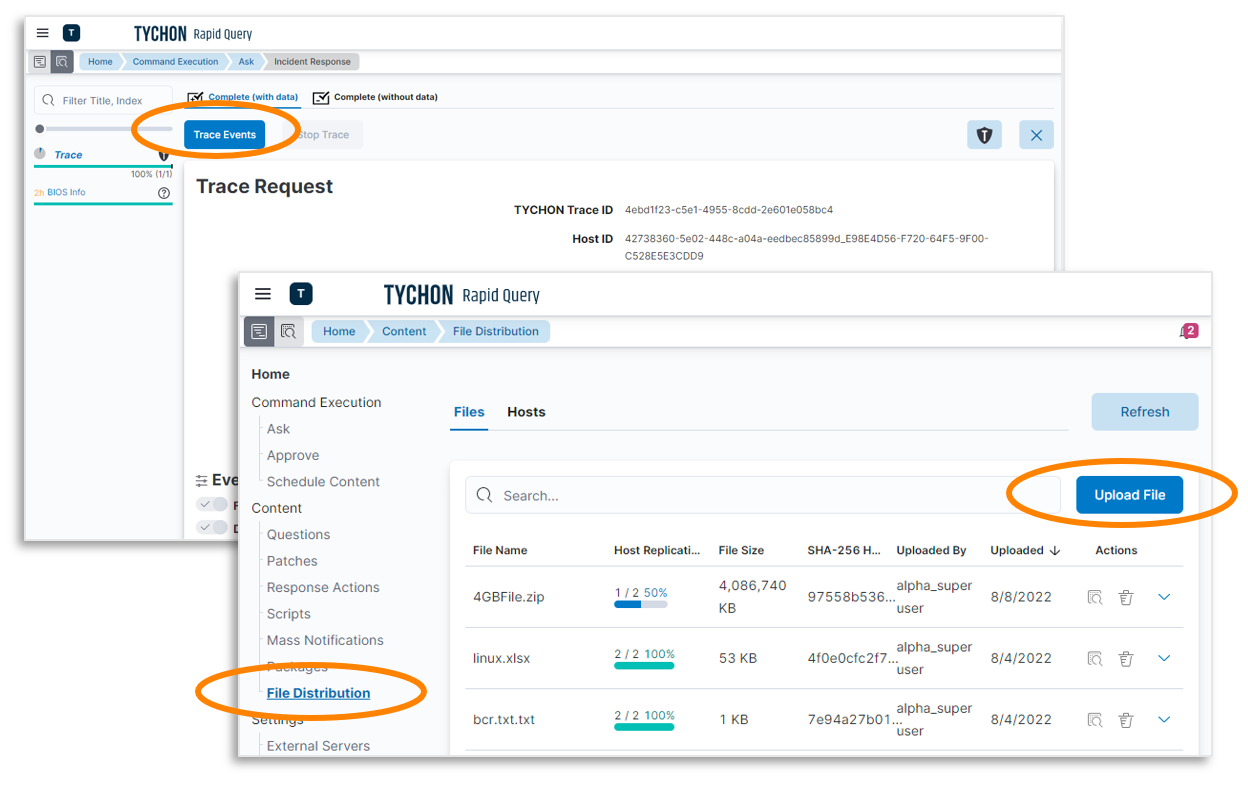Click the TYCHON T logo in front window

pyautogui.click(x=301, y=294)
